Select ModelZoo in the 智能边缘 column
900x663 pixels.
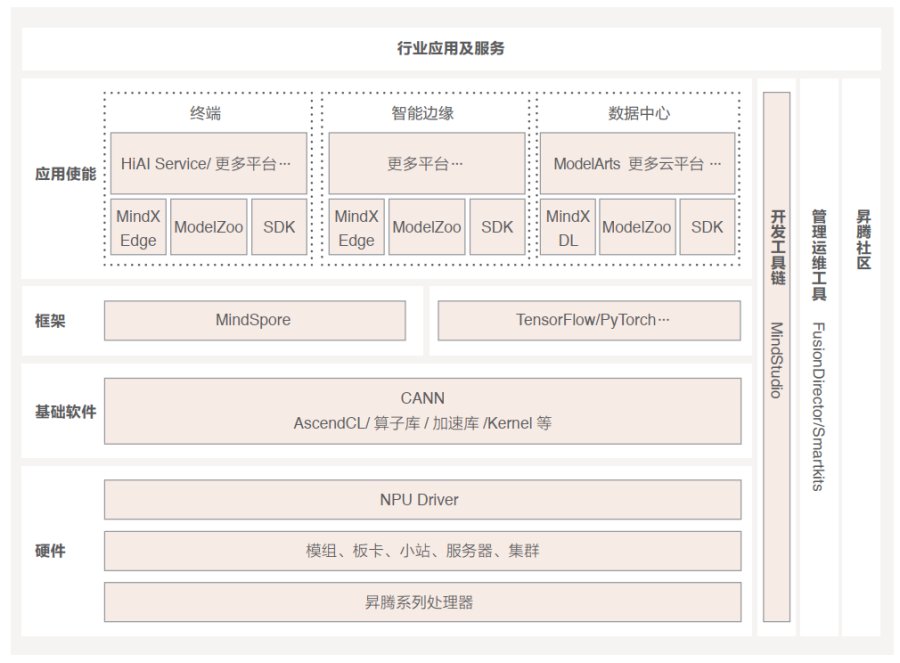[x=426, y=227]
